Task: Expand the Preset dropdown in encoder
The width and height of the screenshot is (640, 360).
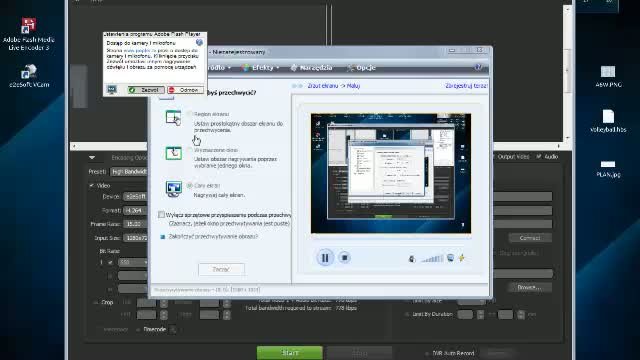Action: pyautogui.click(x=129, y=172)
